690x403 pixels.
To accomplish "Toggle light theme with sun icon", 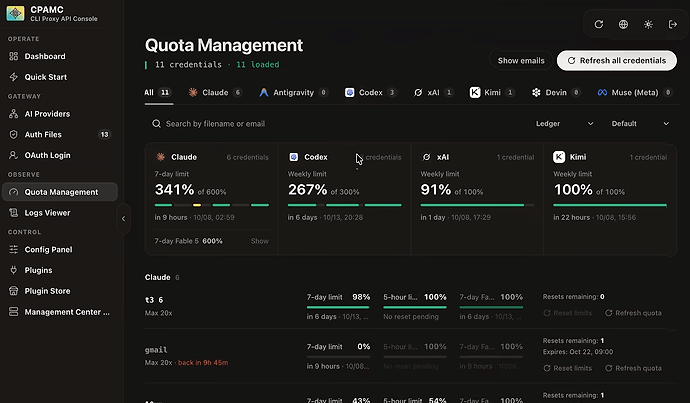I will 648,24.
